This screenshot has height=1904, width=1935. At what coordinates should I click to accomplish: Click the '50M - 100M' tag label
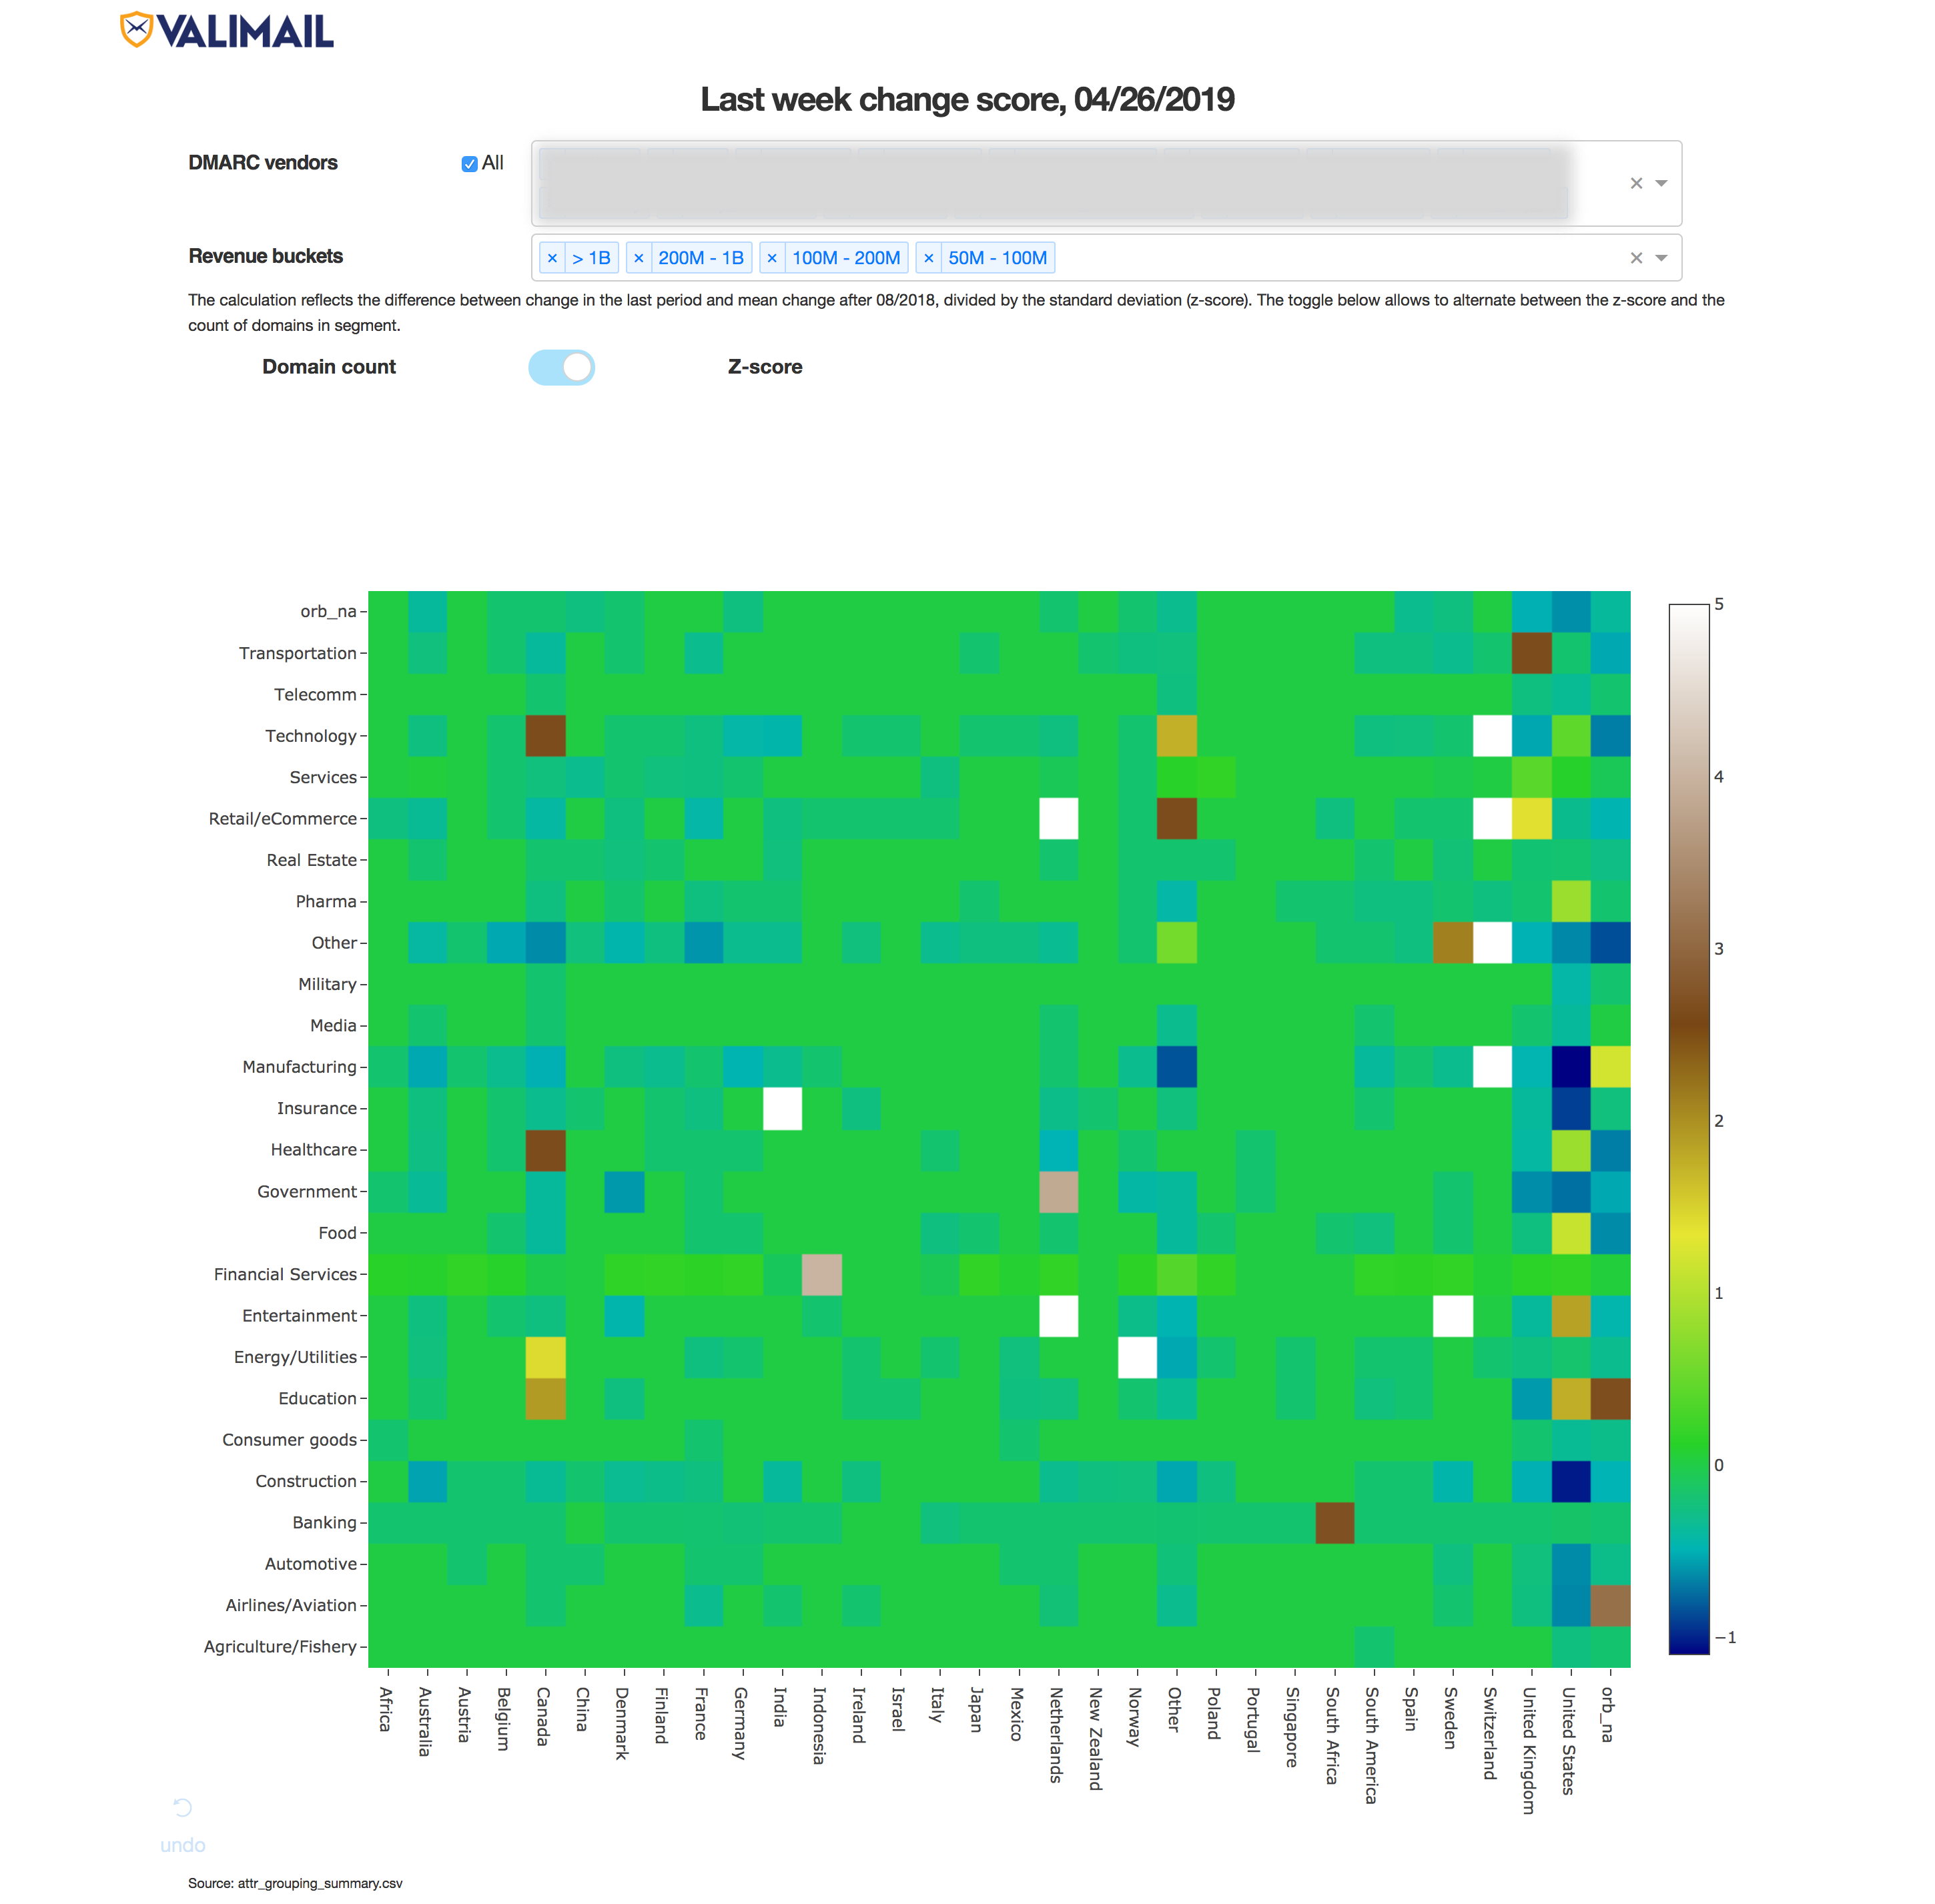coord(998,258)
